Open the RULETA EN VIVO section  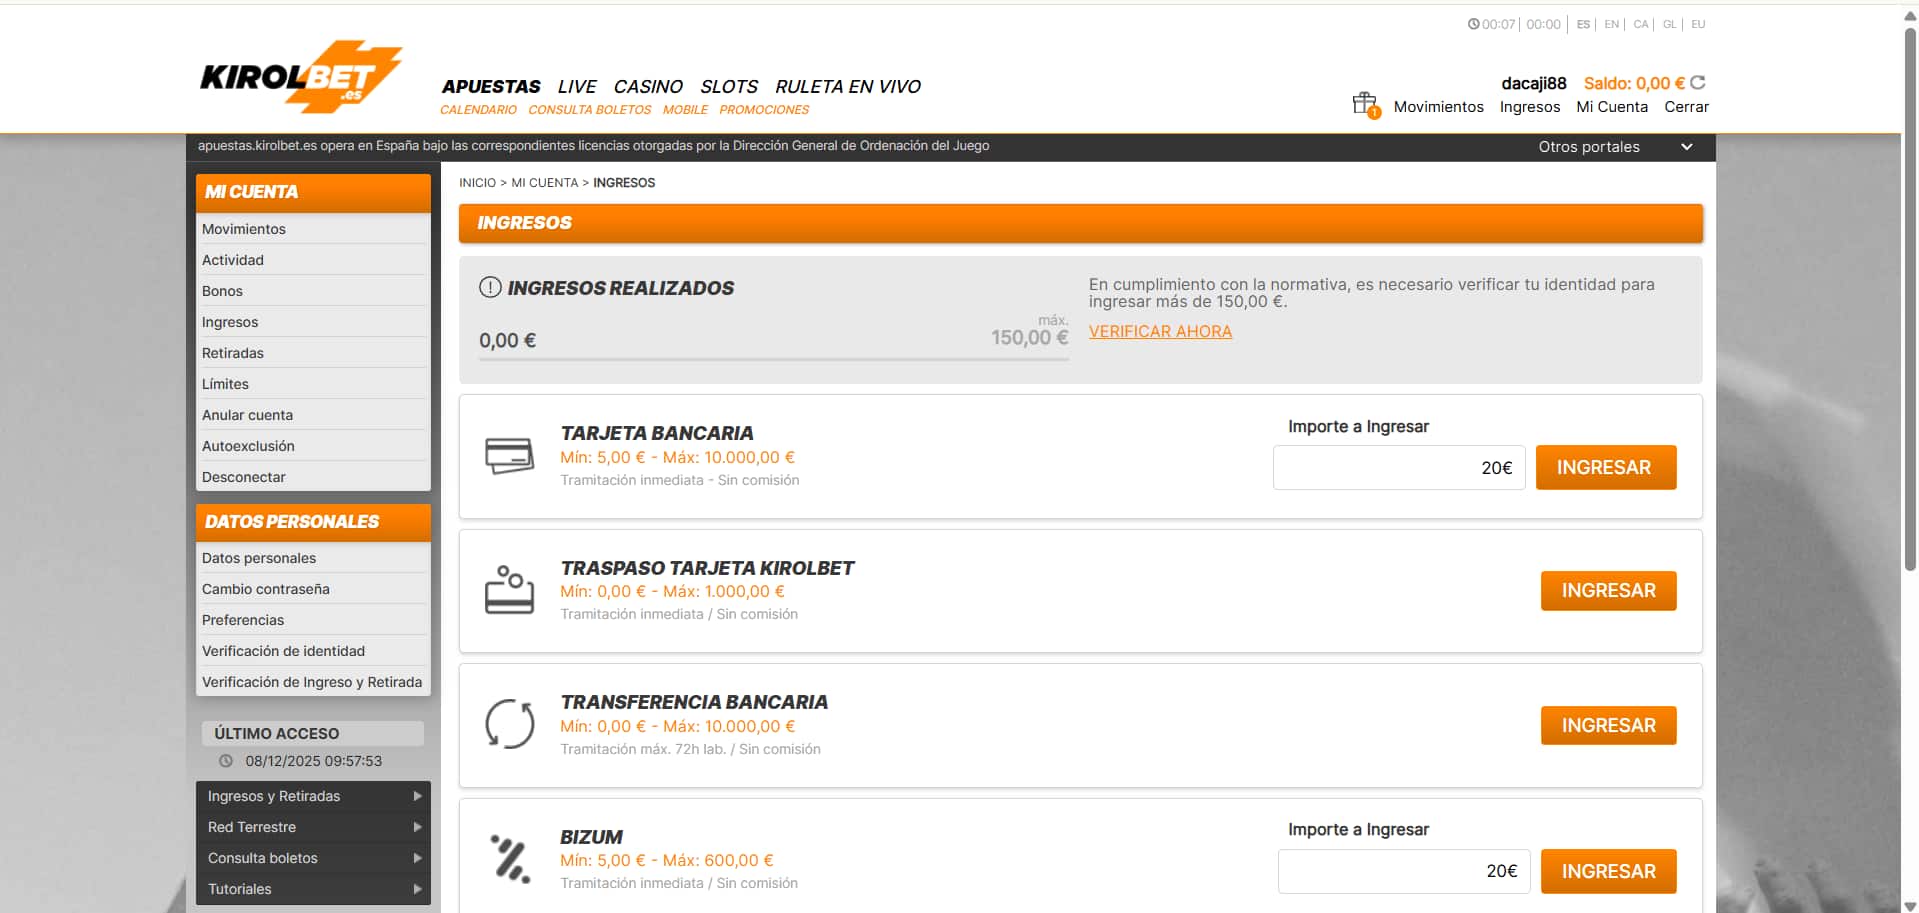click(x=847, y=86)
